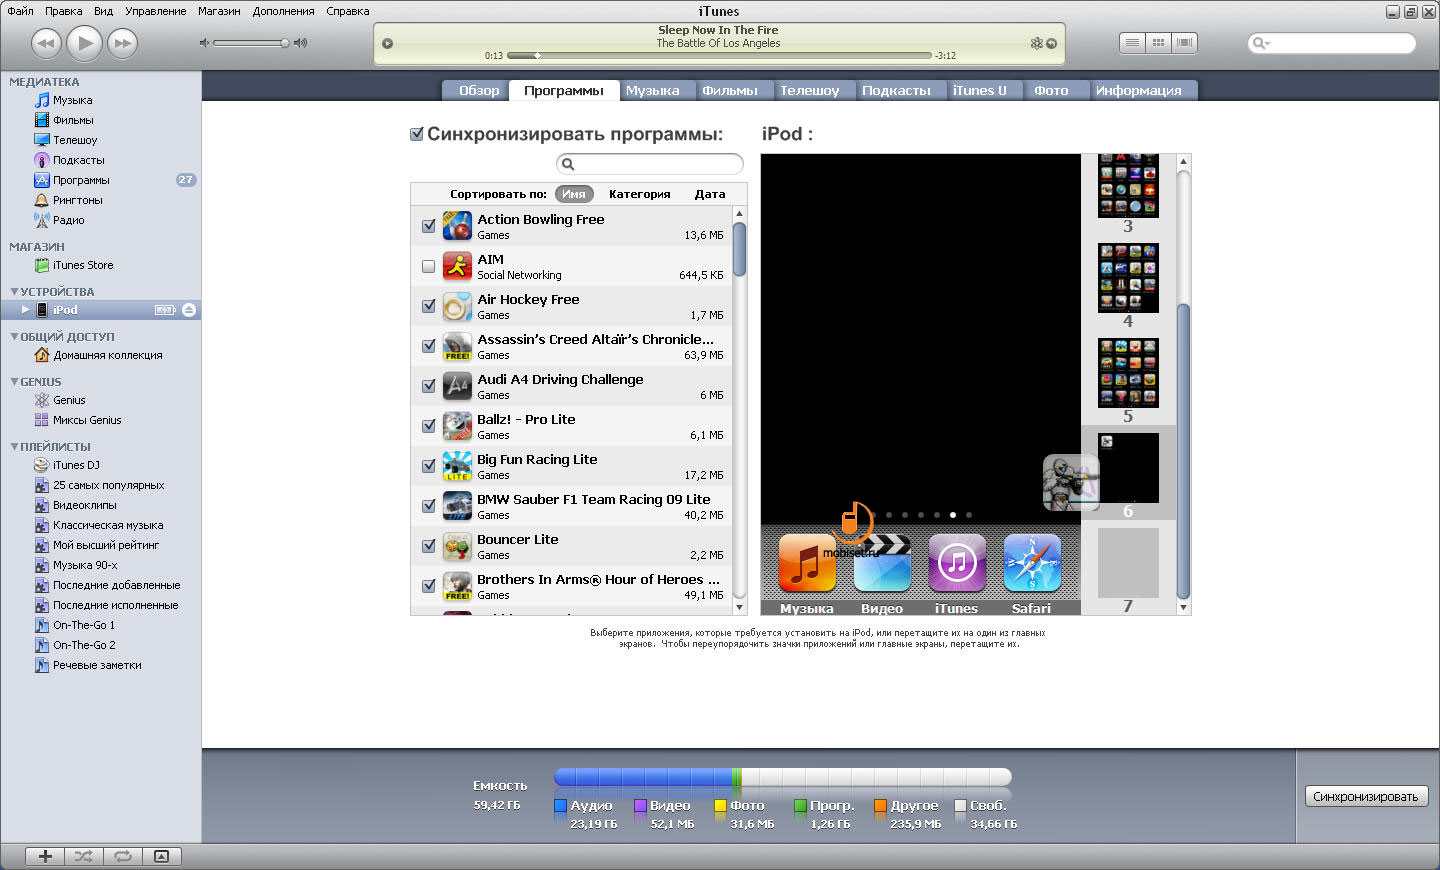Collapse the ПЛЕЙЛИСТЫ section
The height and width of the screenshot is (870, 1440).
(14, 446)
